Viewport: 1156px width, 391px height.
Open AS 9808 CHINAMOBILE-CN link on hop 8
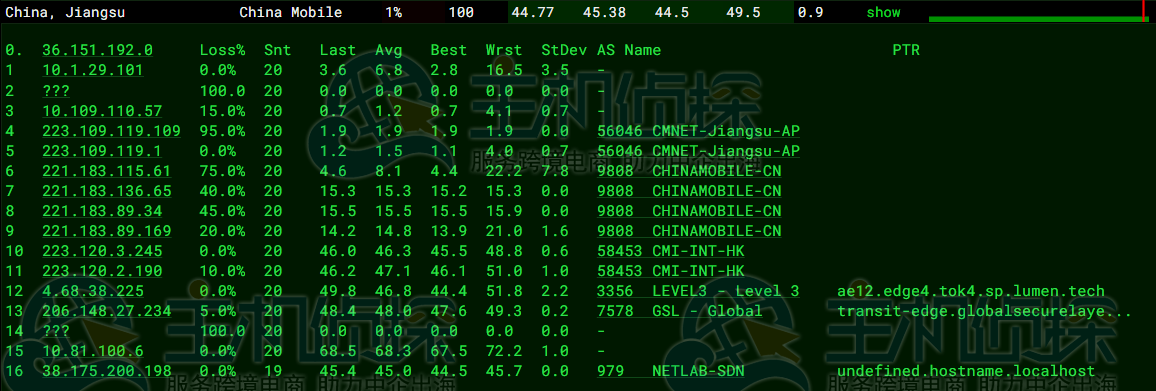(x=689, y=210)
